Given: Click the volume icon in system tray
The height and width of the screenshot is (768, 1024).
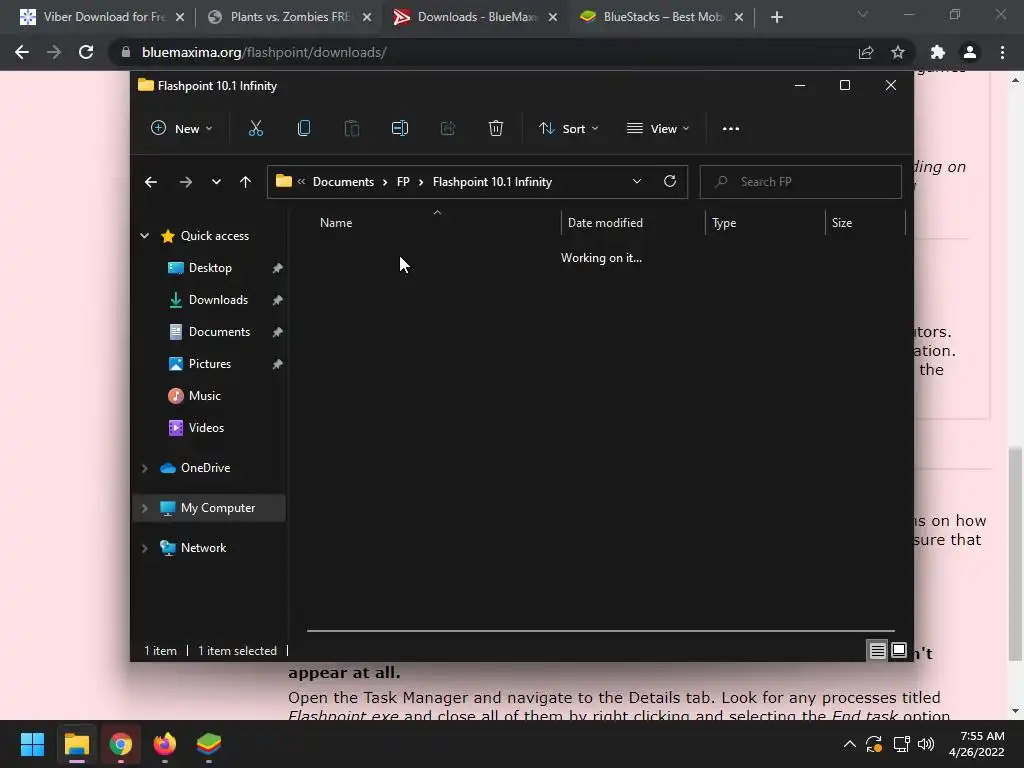Looking at the screenshot, I should tap(926, 744).
